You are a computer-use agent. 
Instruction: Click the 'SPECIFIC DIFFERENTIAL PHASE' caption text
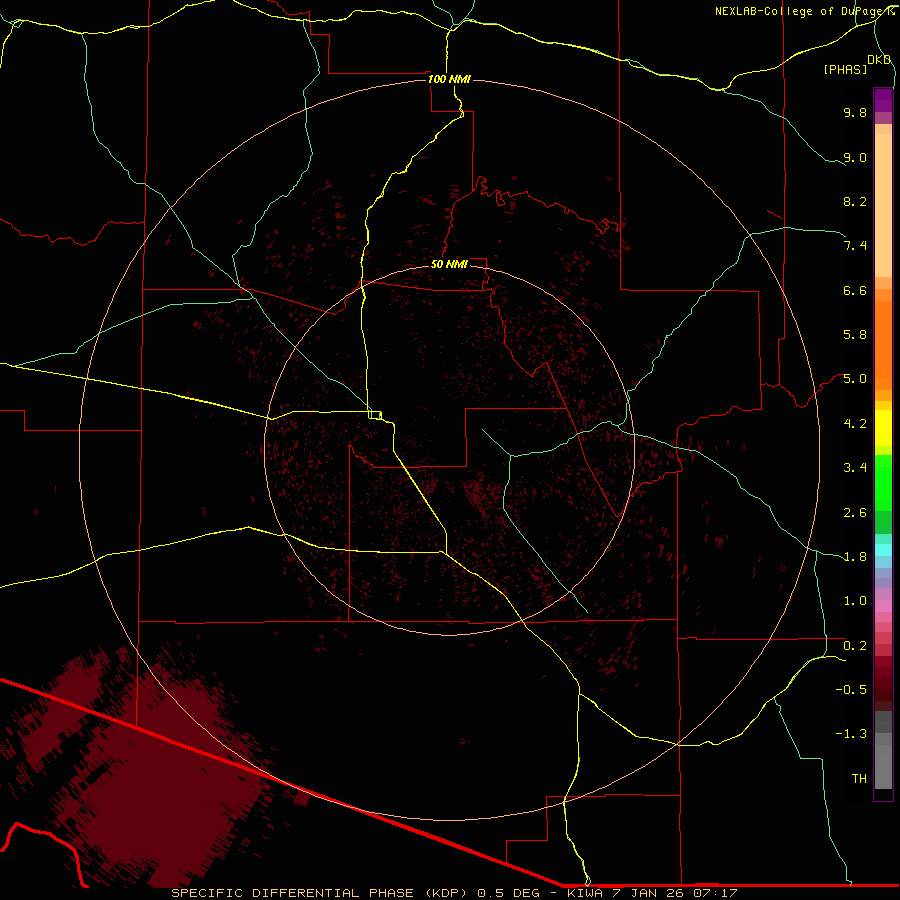(x=292, y=893)
